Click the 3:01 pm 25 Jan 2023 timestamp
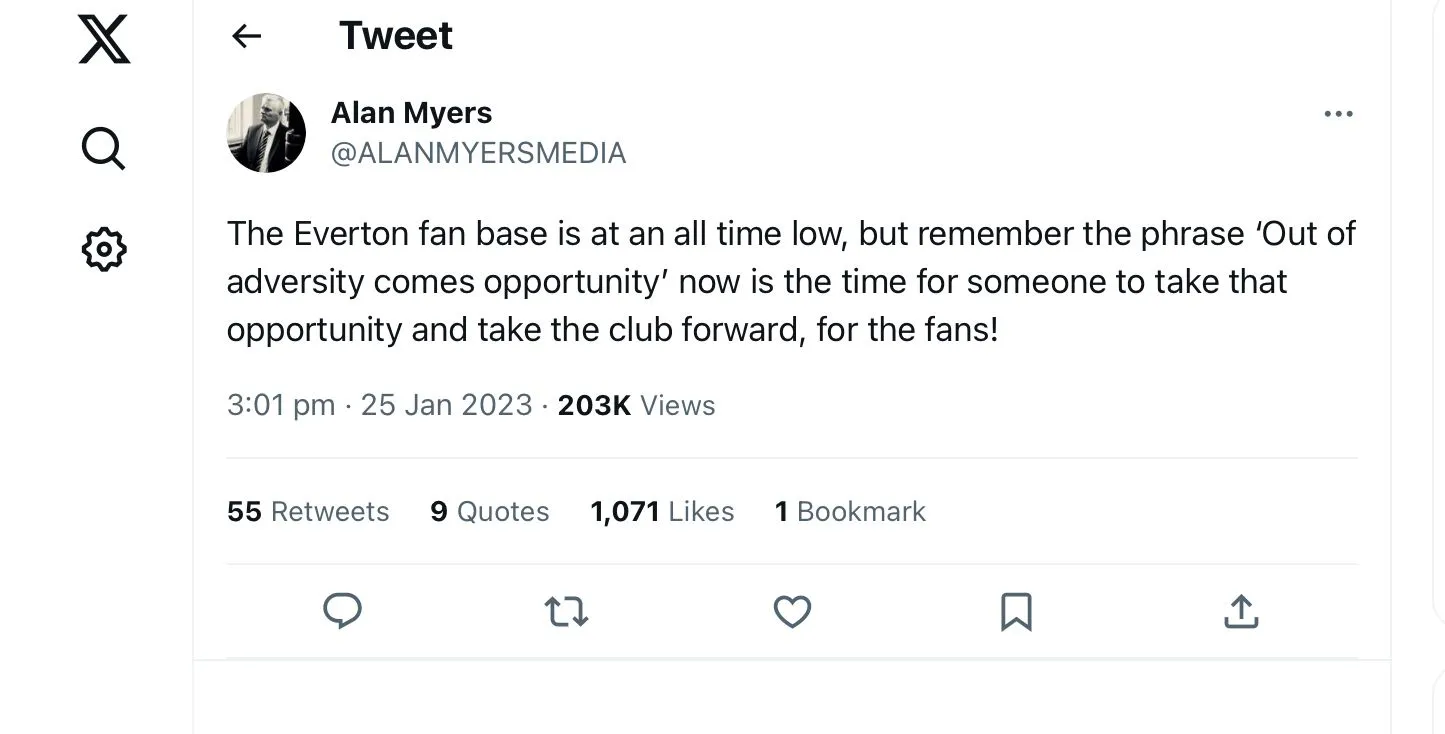 tap(379, 405)
